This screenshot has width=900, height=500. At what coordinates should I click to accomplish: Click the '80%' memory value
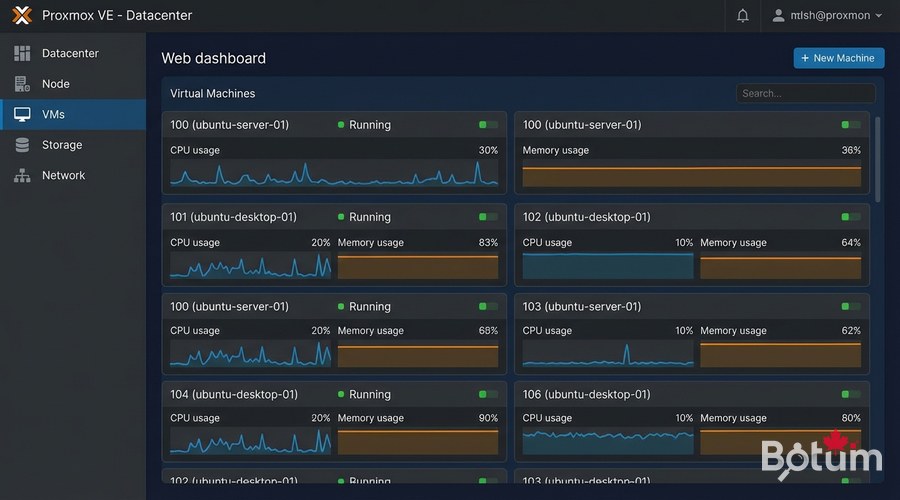[x=851, y=418]
